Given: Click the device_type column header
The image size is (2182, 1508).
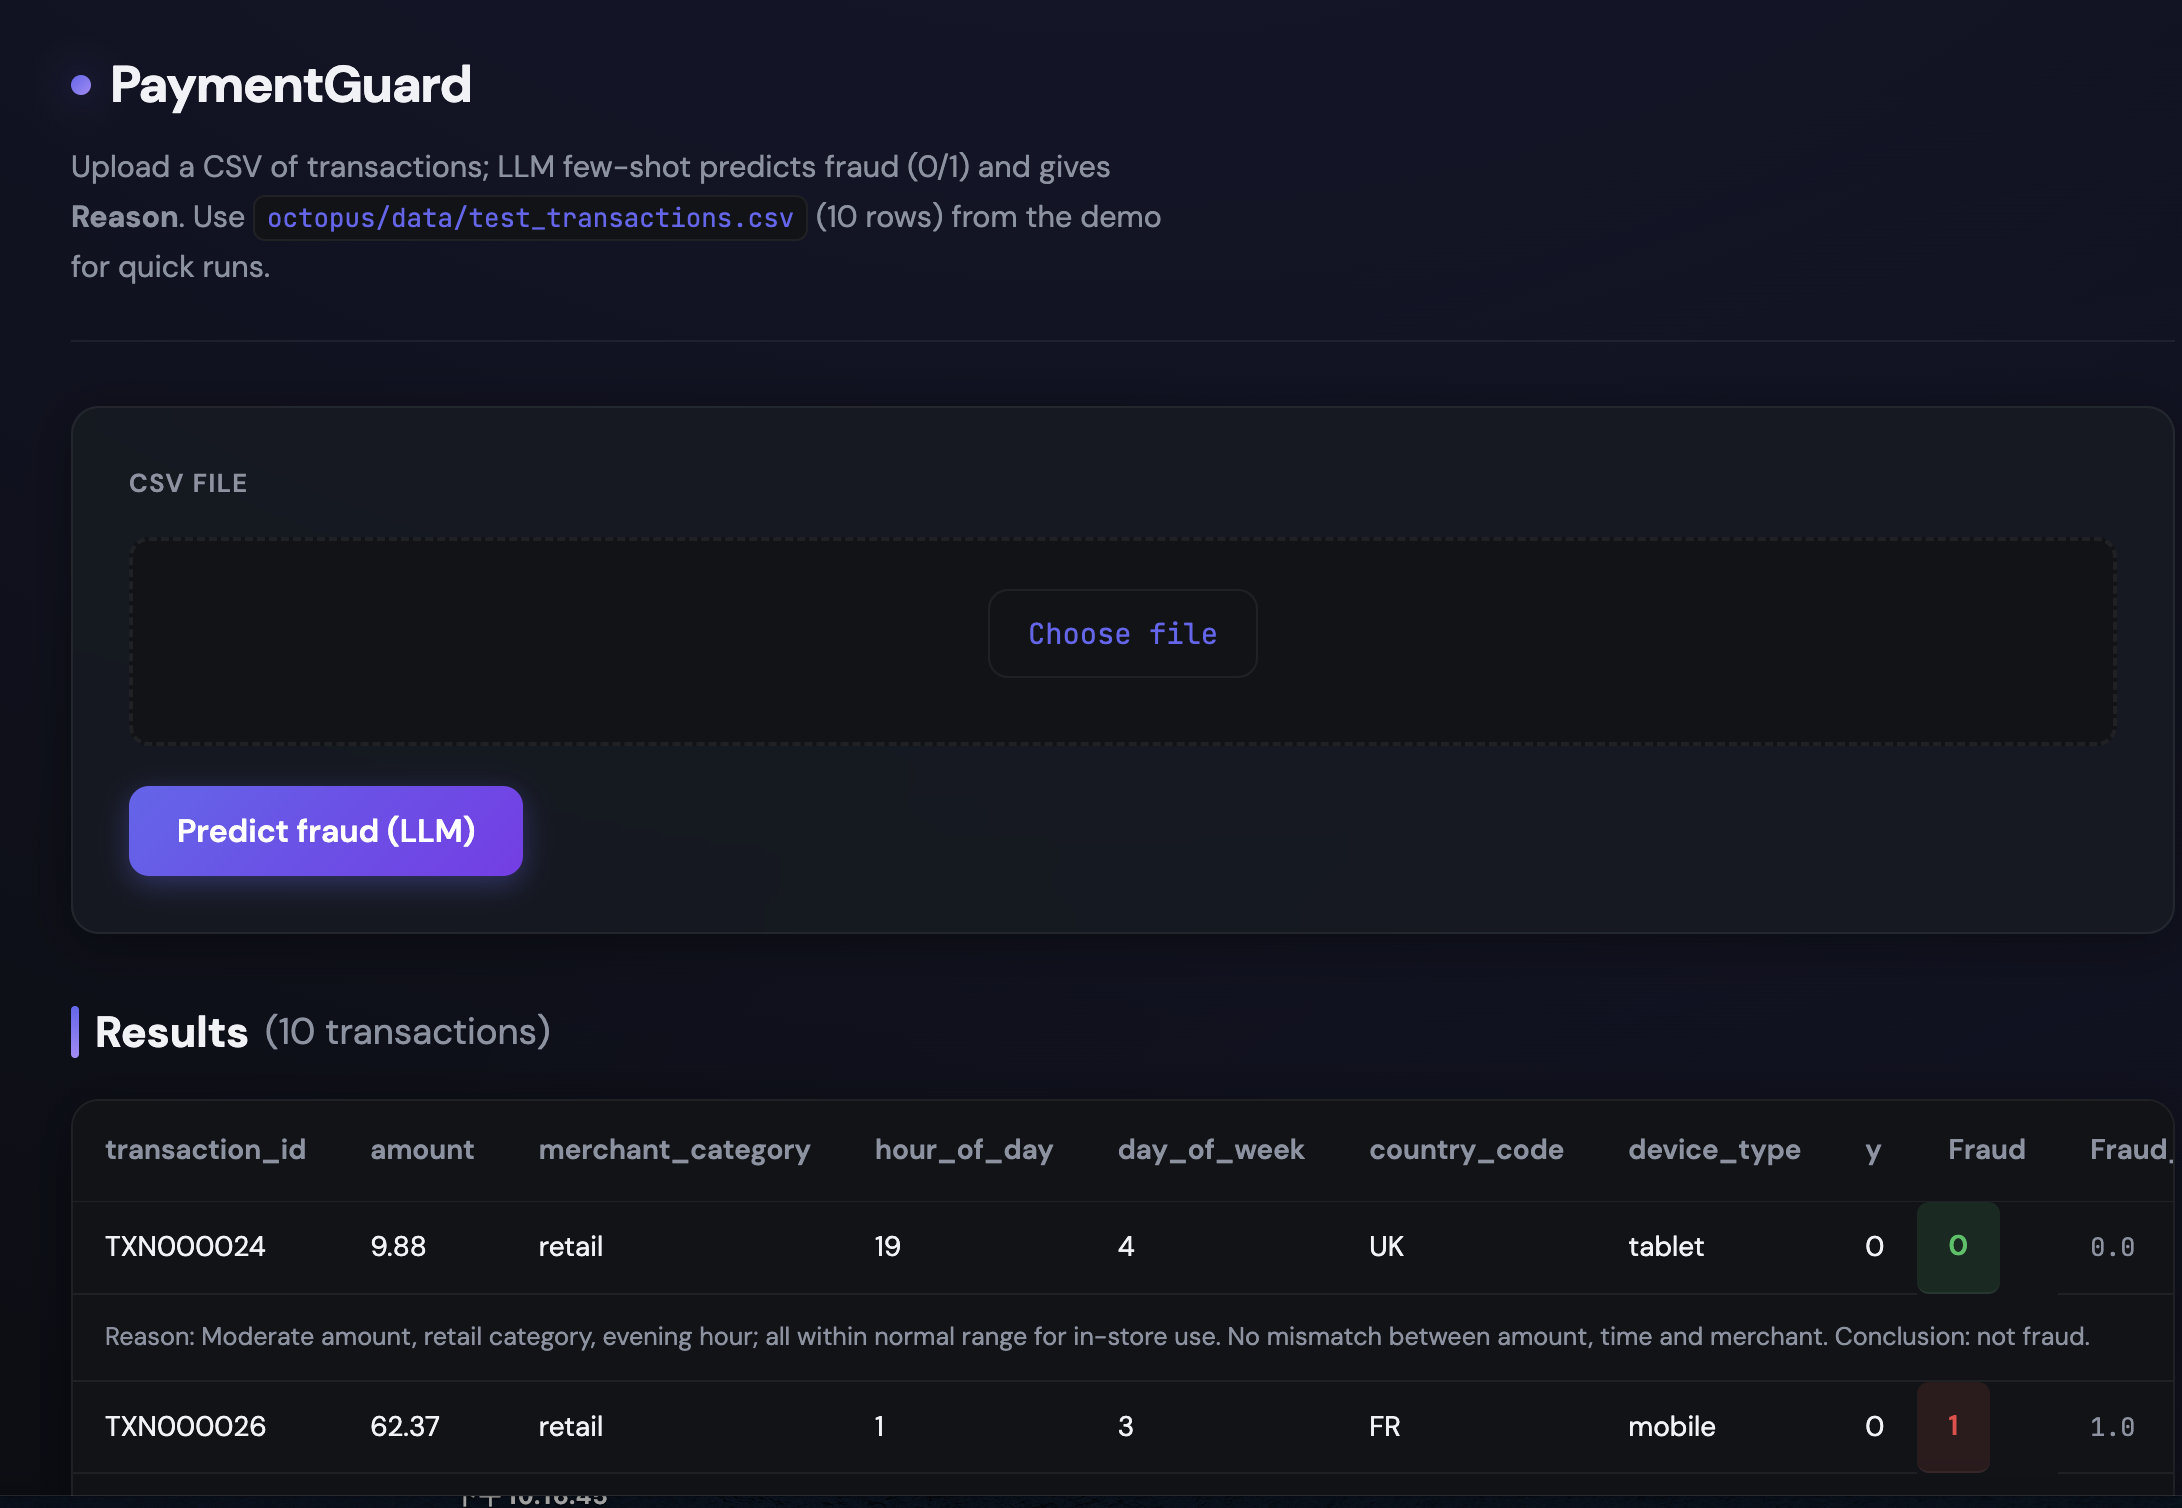Looking at the screenshot, I should tap(1714, 1150).
